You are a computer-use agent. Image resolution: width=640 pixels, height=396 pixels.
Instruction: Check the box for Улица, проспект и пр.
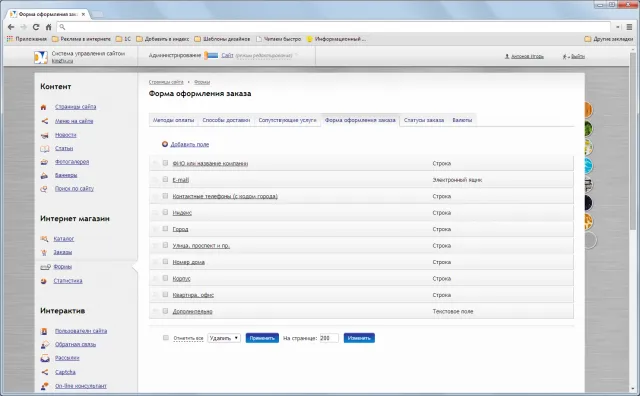coord(165,245)
